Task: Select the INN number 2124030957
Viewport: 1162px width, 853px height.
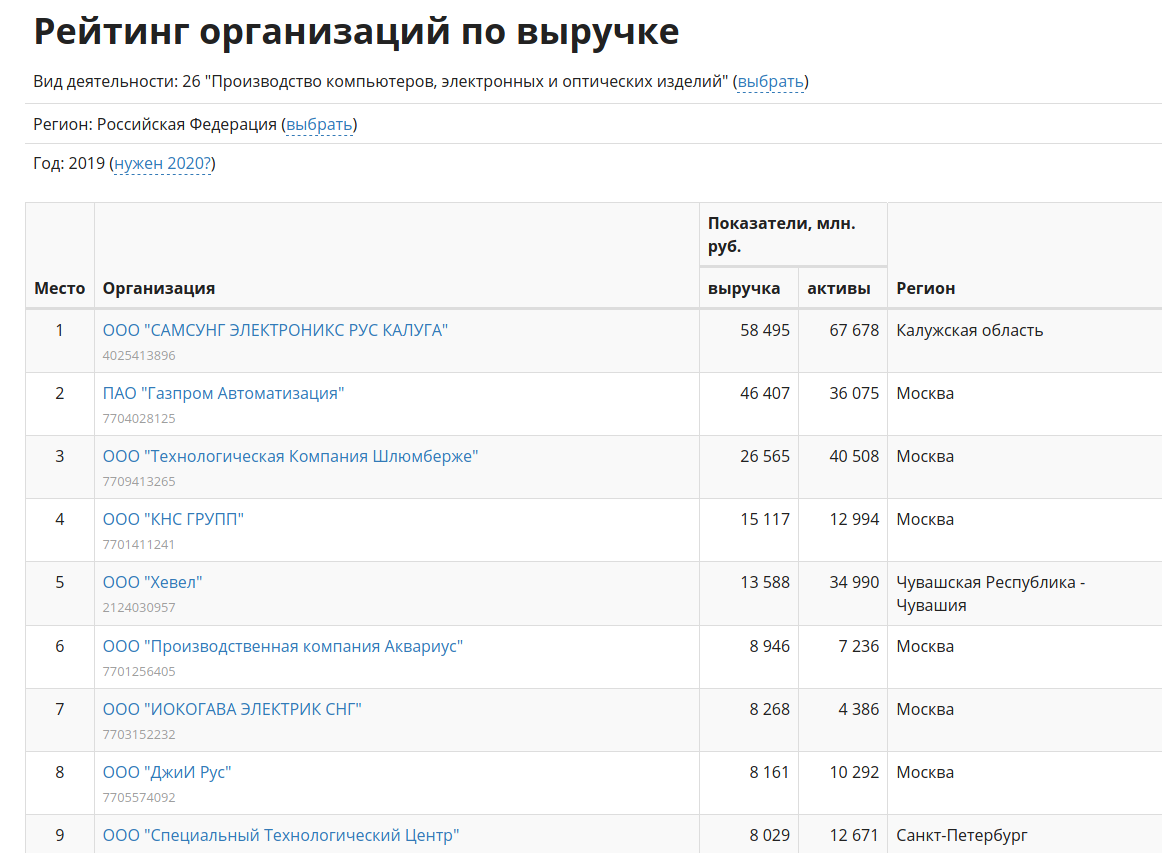Action: point(139,608)
